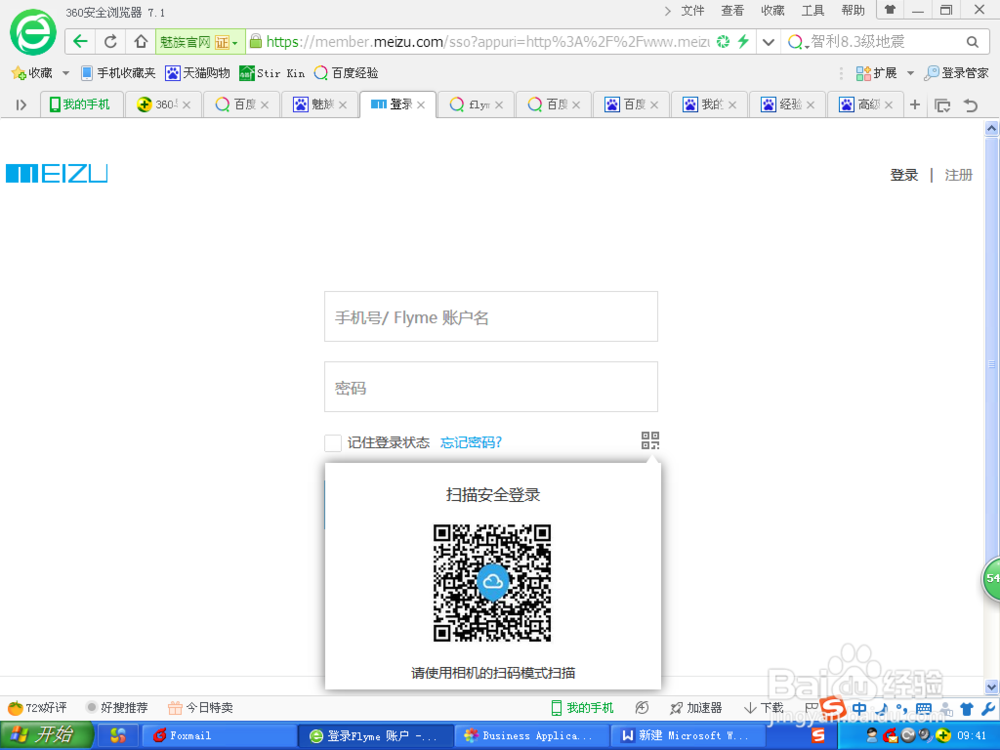Open the 工具 menu
The image size is (1000, 750).
[x=812, y=11]
